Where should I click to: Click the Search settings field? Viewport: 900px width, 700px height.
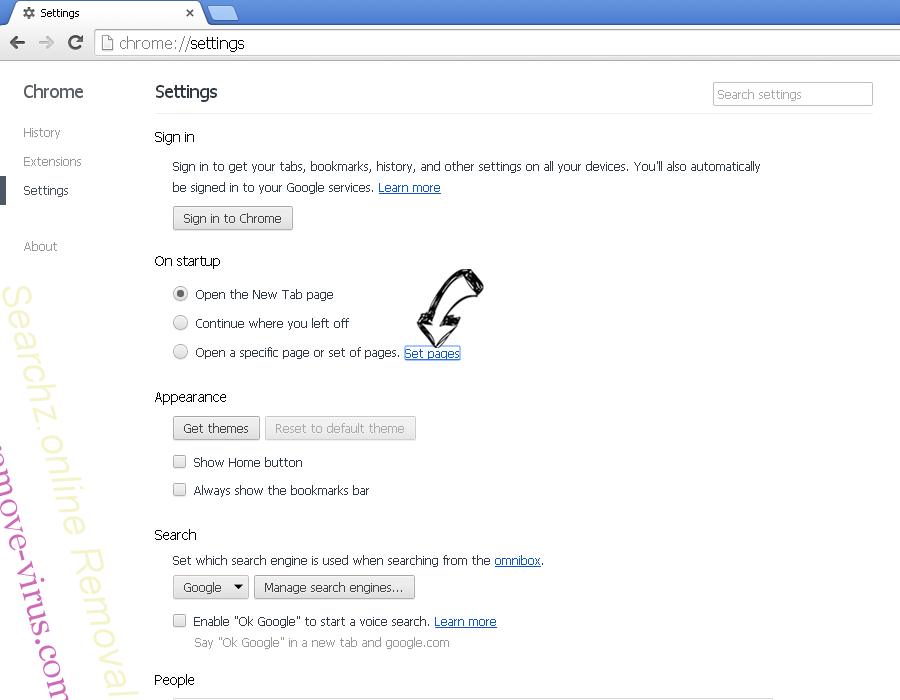(793, 94)
